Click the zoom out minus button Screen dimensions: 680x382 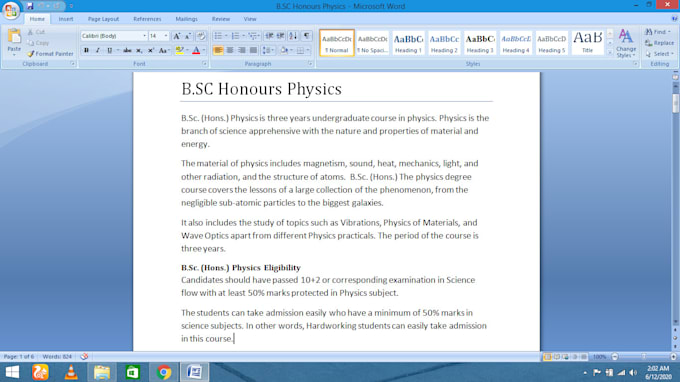615,357
